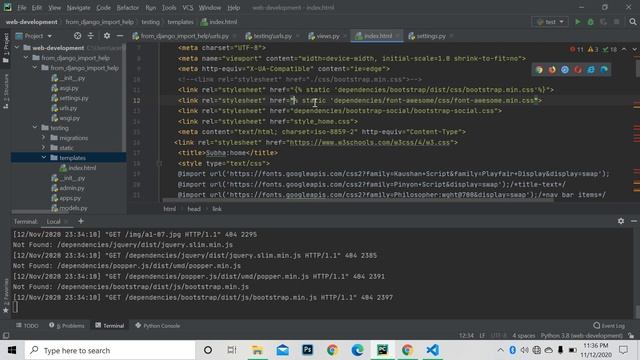Click the editor horizontal scrollbar

pos(358,200)
